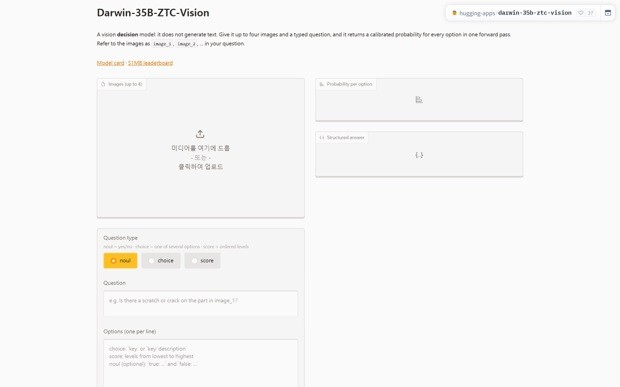Select the choice question type

161,261
